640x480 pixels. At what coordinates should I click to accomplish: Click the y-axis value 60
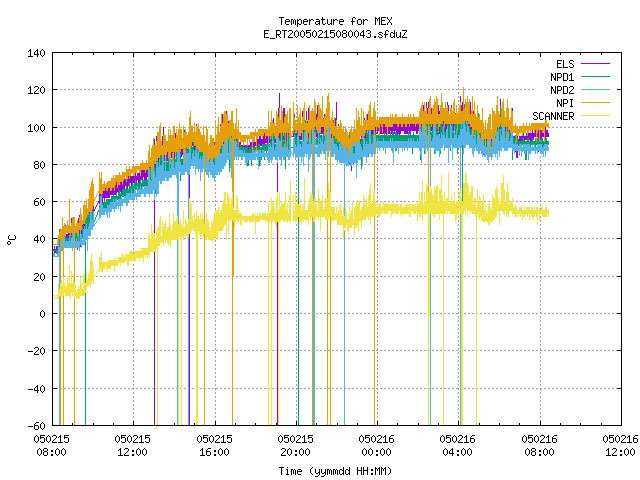pos(39,202)
